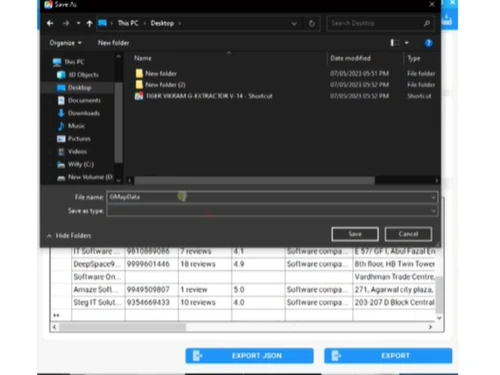Sort by Type column header
The width and height of the screenshot is (500, 375).
[414, 58]
